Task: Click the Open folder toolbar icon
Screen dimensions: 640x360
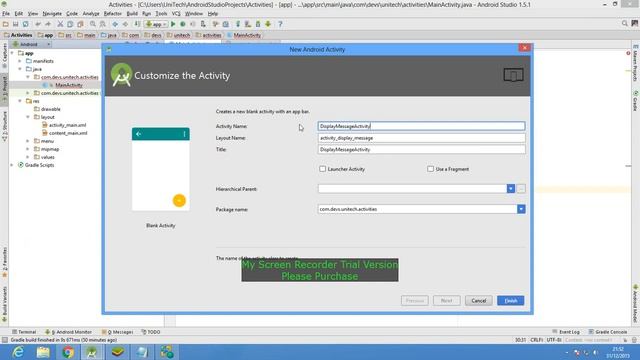Action: (6, 24)
